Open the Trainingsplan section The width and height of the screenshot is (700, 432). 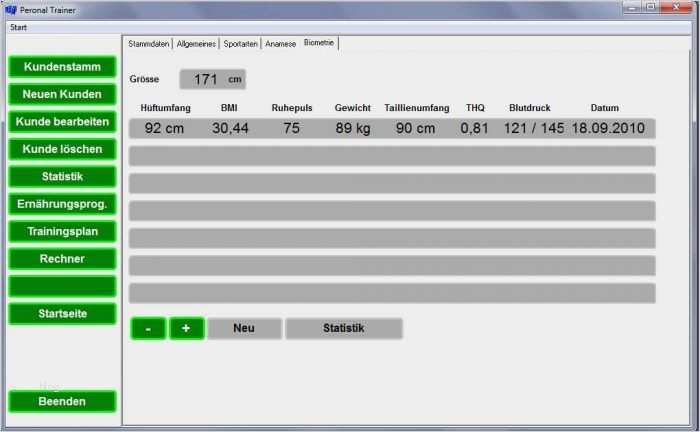pyautogui.click(x=62, y=232)
